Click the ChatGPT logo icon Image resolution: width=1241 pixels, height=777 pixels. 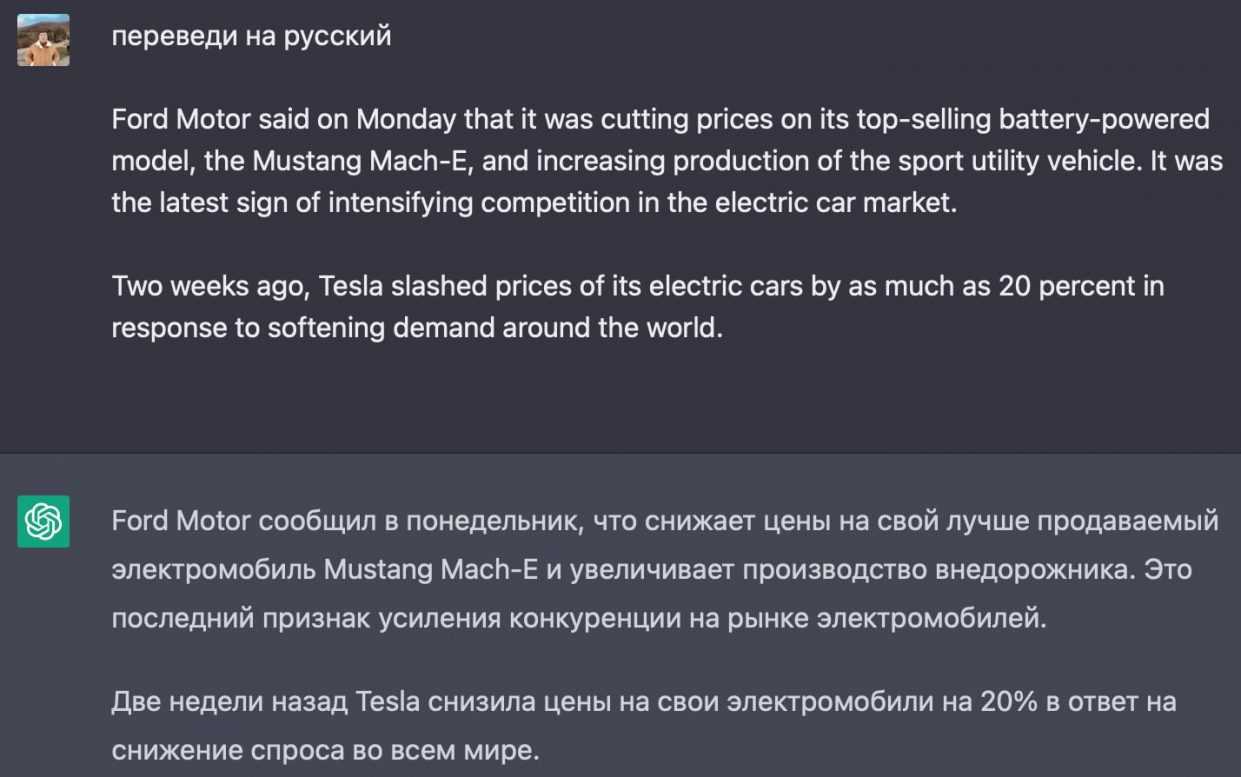pos(43,521)
